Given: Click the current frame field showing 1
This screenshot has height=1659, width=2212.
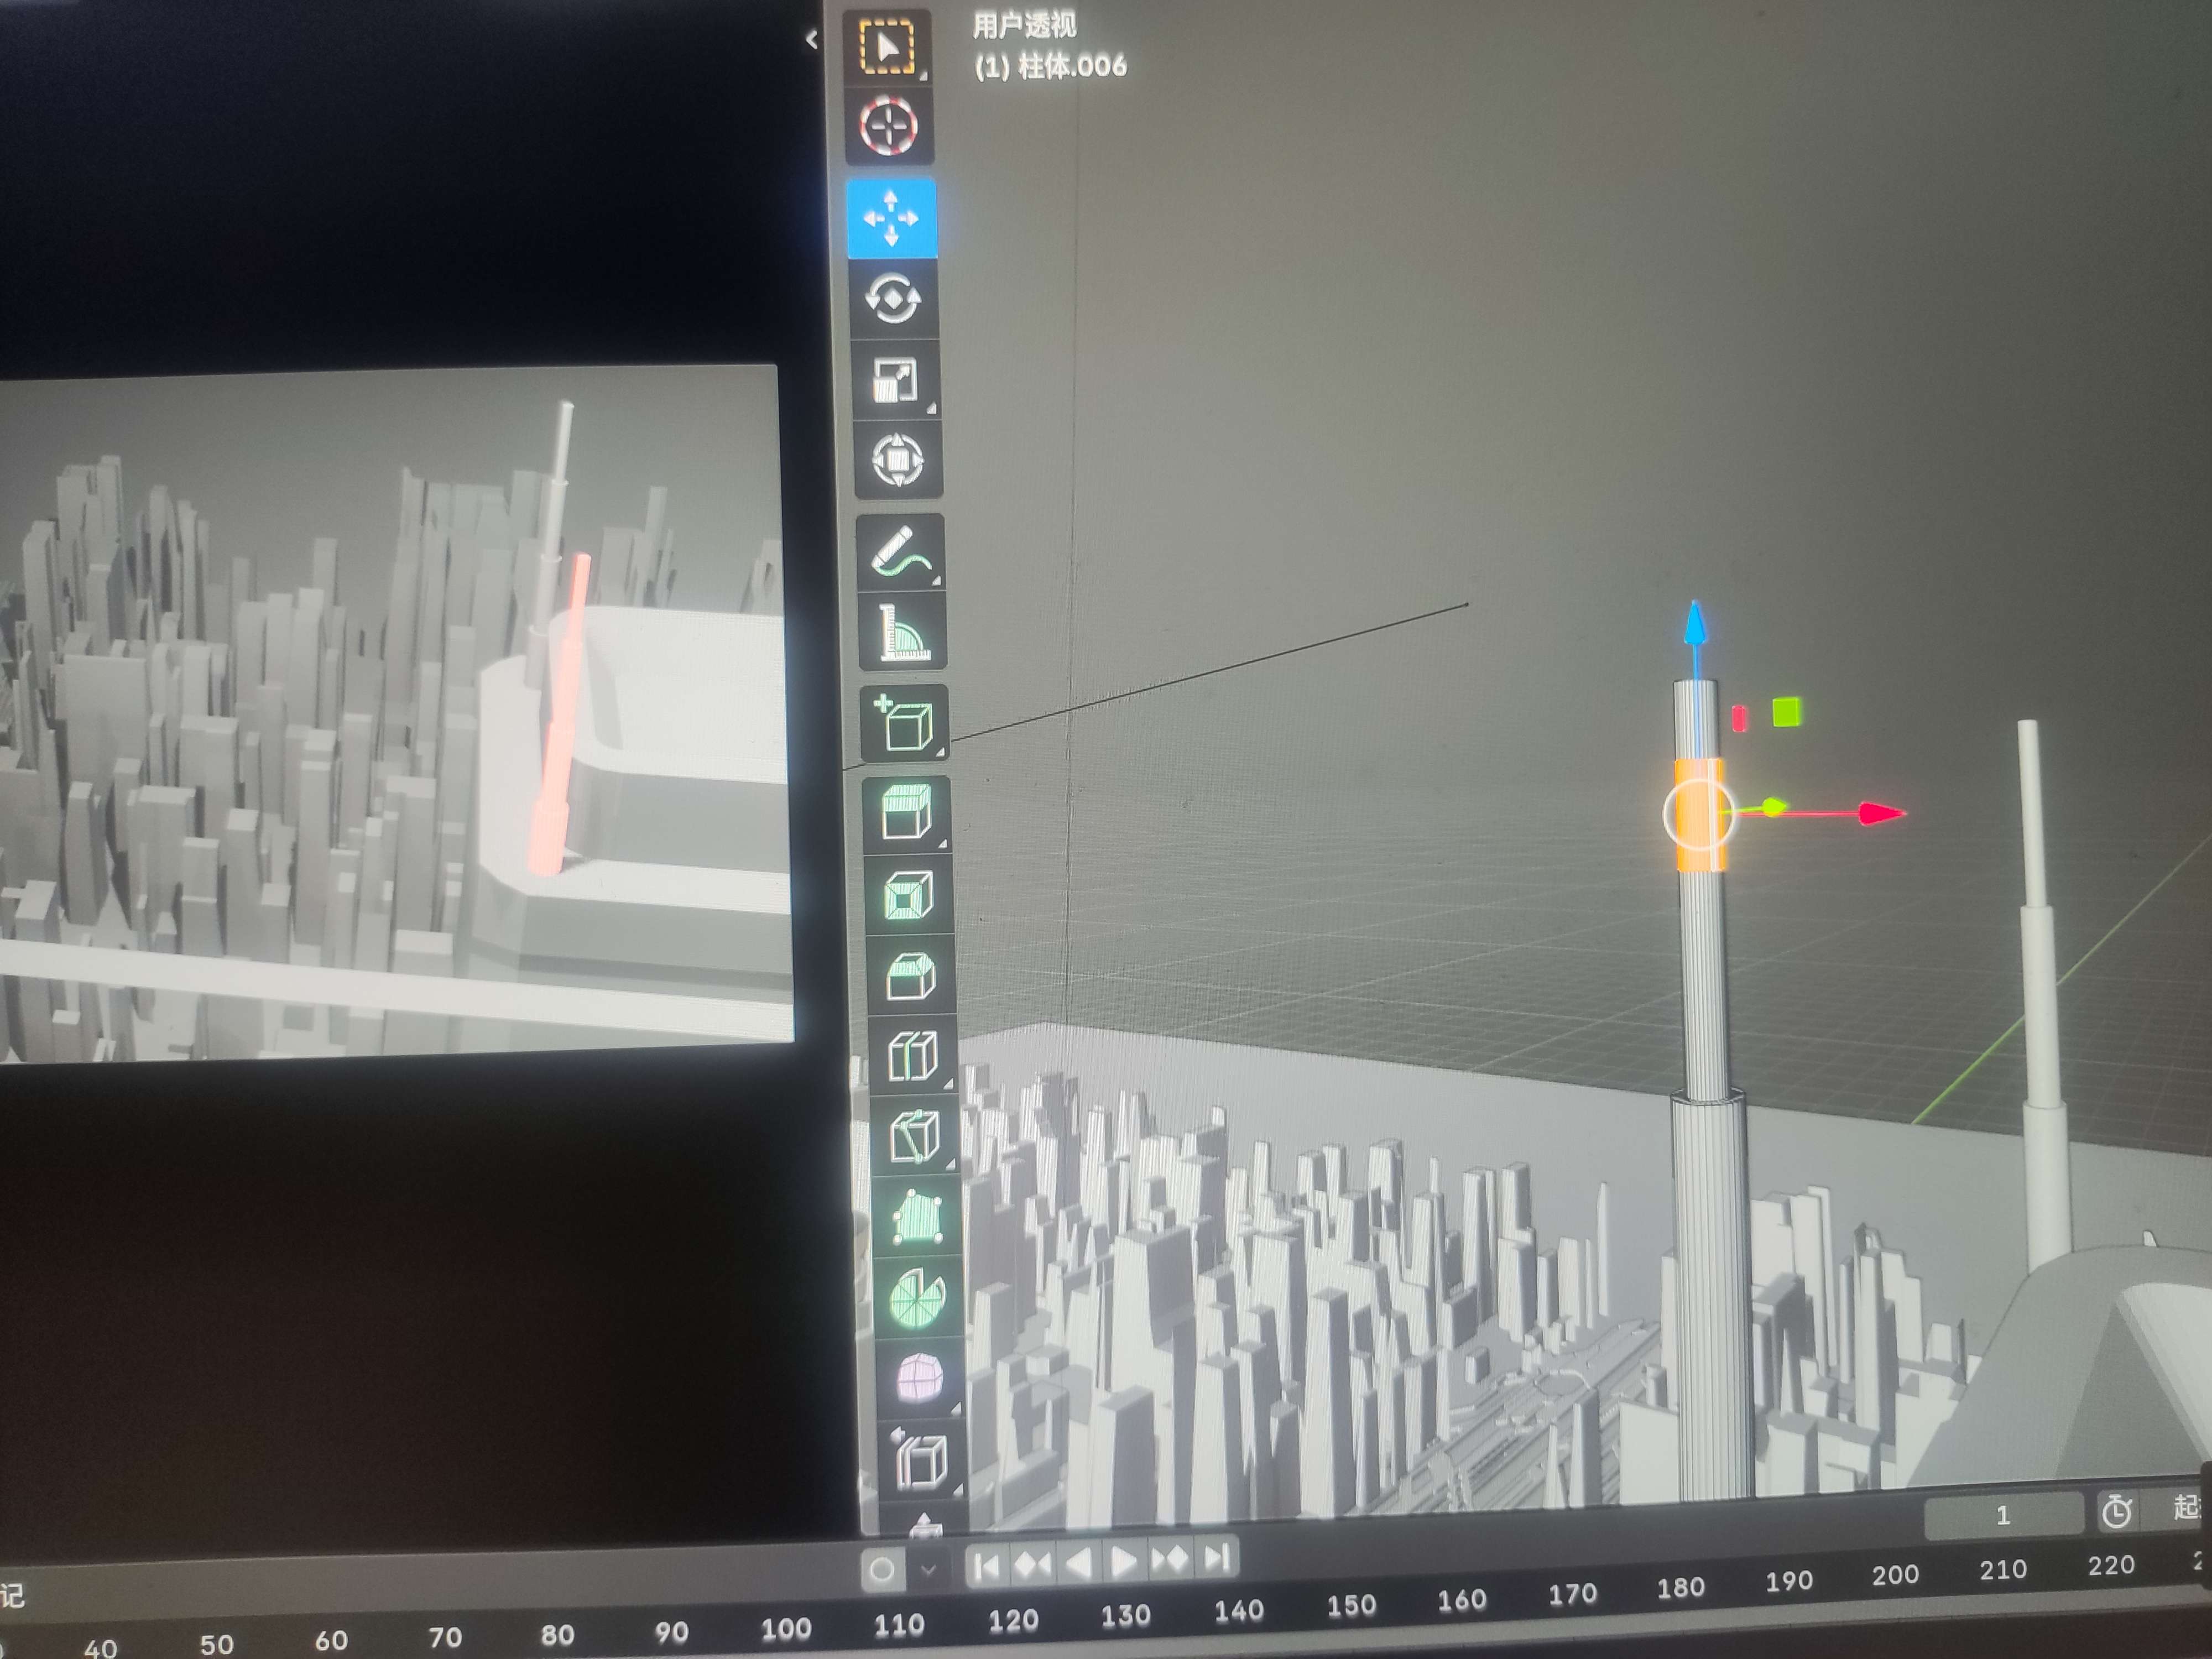Looking at the screenshot, I should click(2003, 1516).
